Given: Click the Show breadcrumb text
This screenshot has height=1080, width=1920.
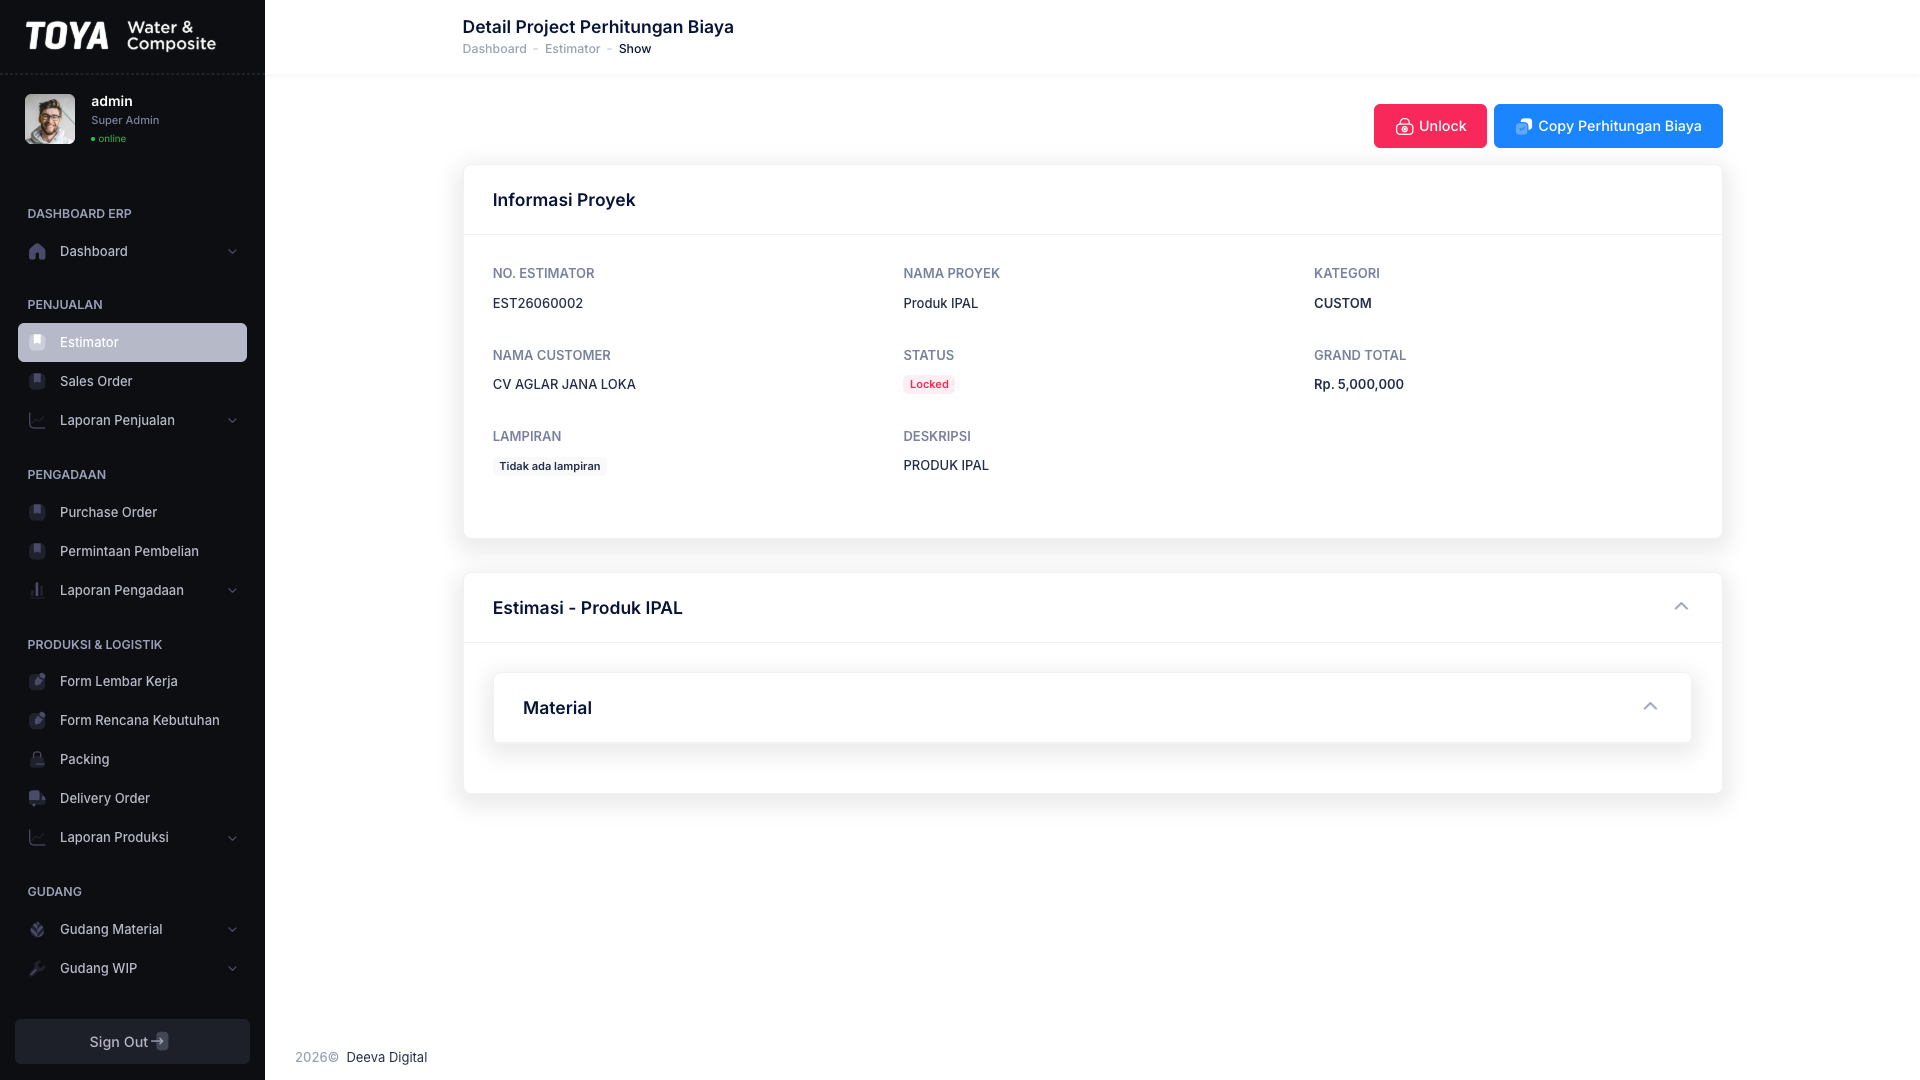Looking at the screenshot, I should tap(635, 49).
